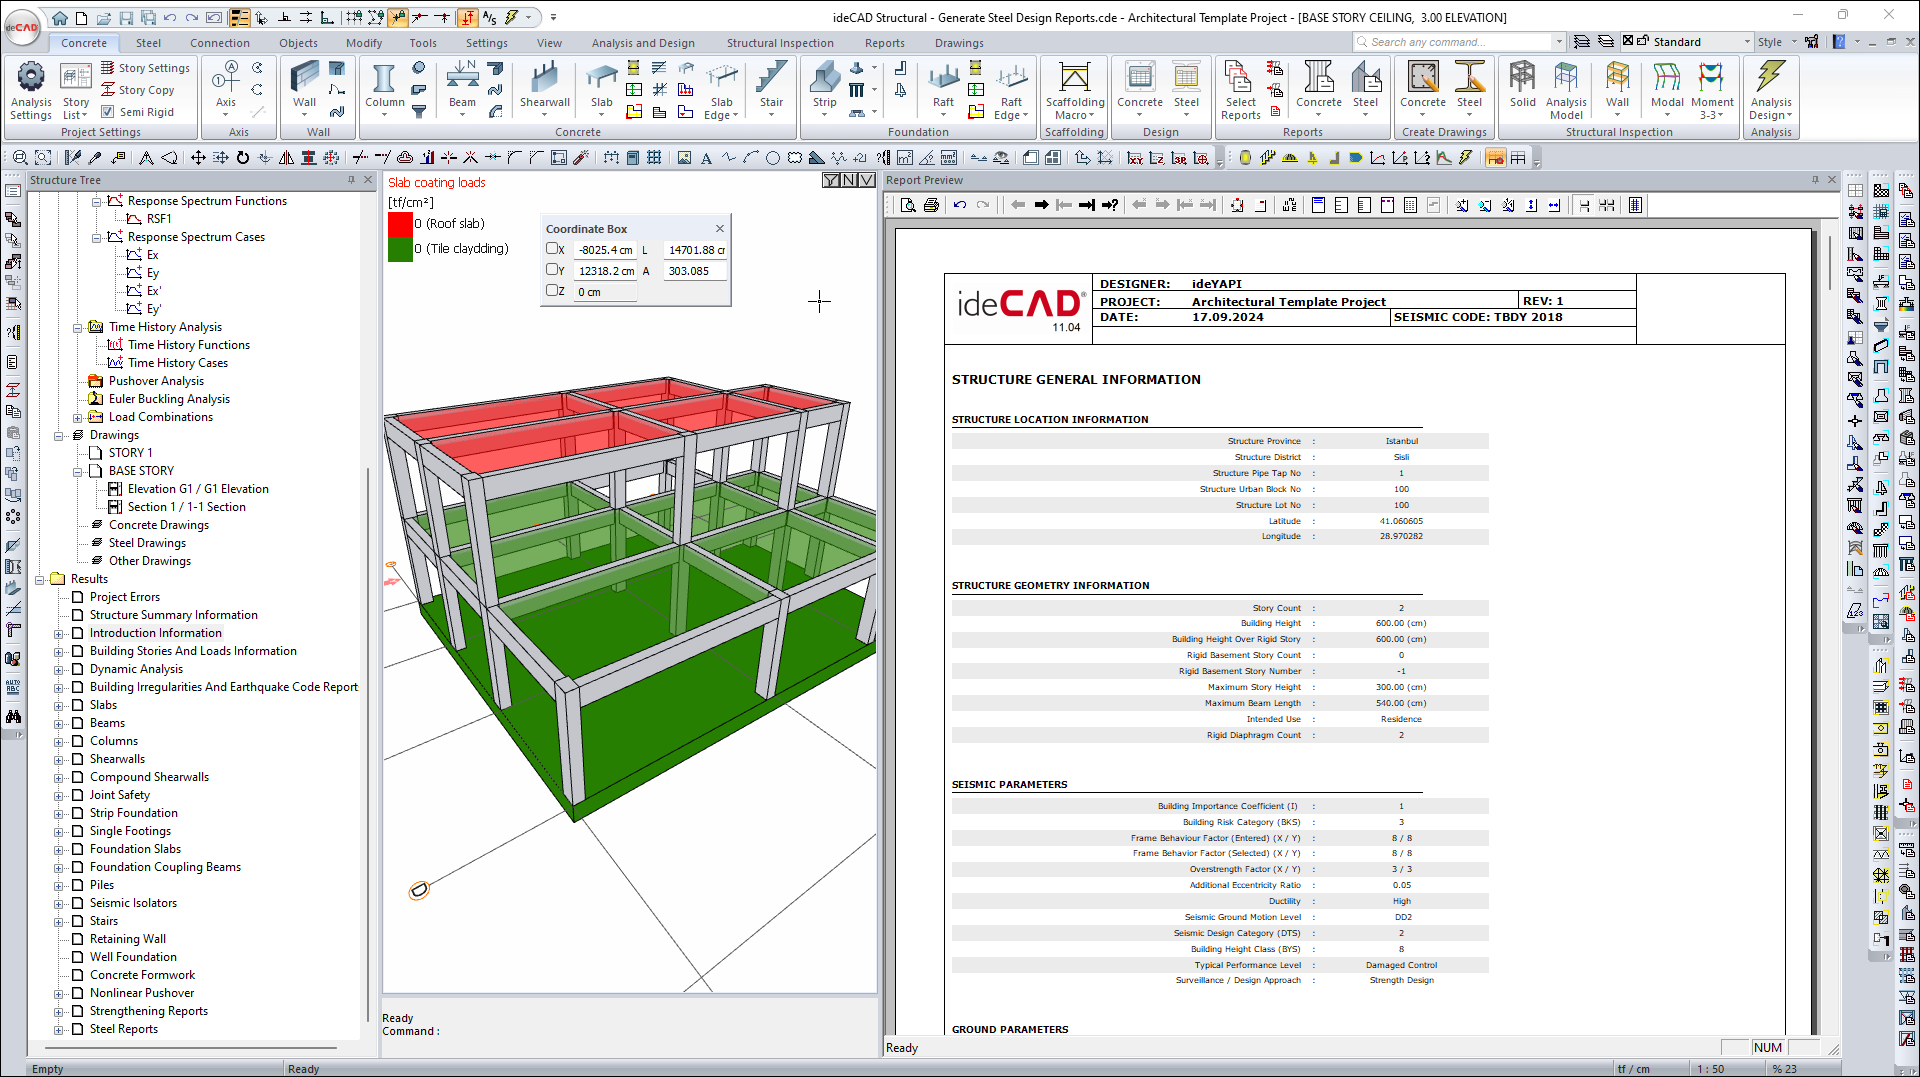Viewport: 1920px width, 1077px height.
Task: Open Structure Summary Information result
Action: point(173,615)
